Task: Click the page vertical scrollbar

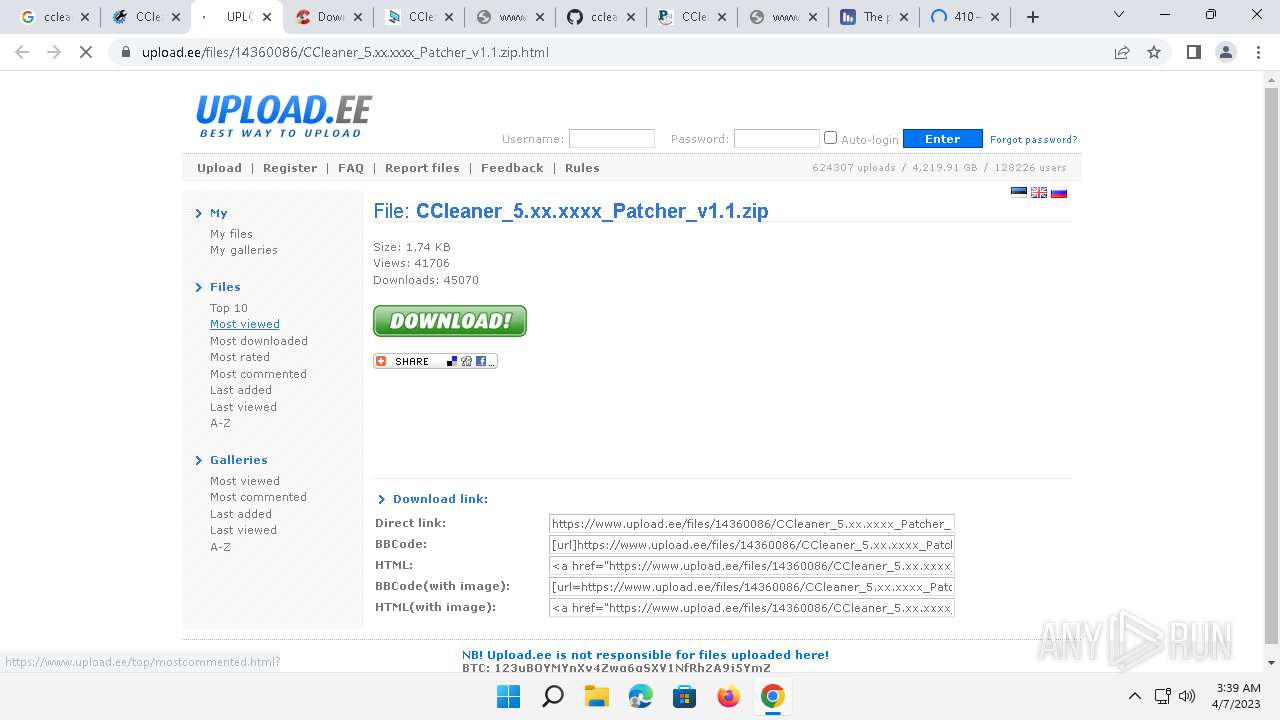Action: point(1272,365)
